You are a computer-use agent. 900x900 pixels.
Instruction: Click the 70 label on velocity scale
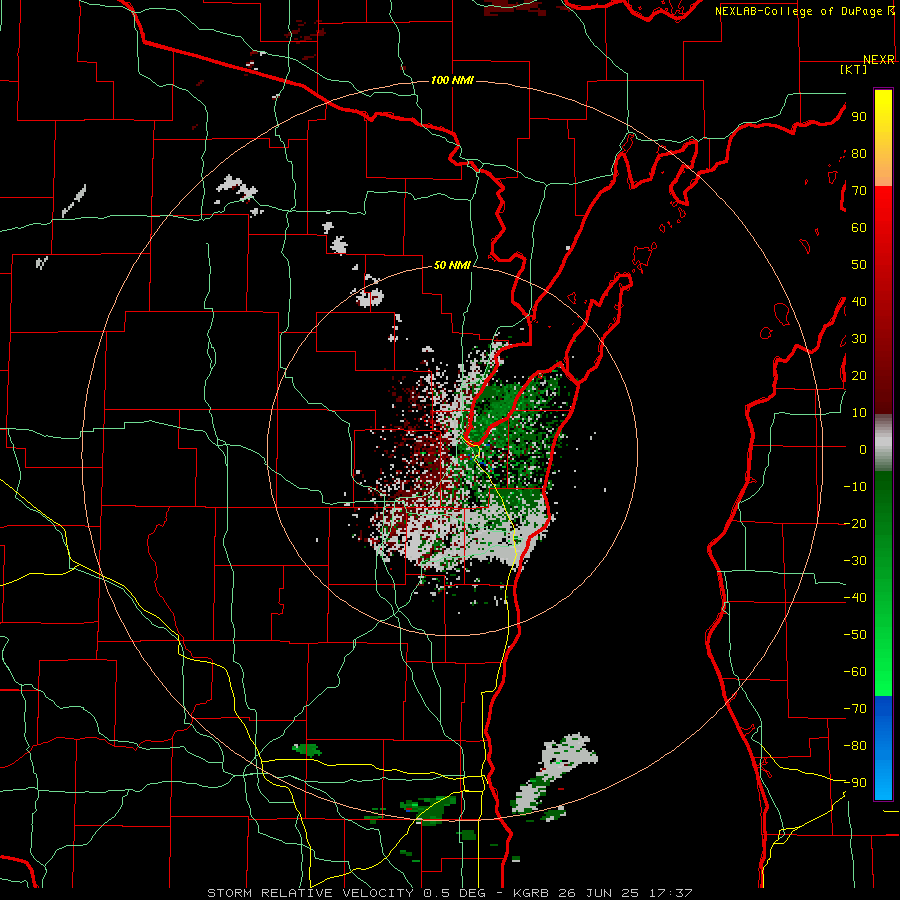click(859, 191)
